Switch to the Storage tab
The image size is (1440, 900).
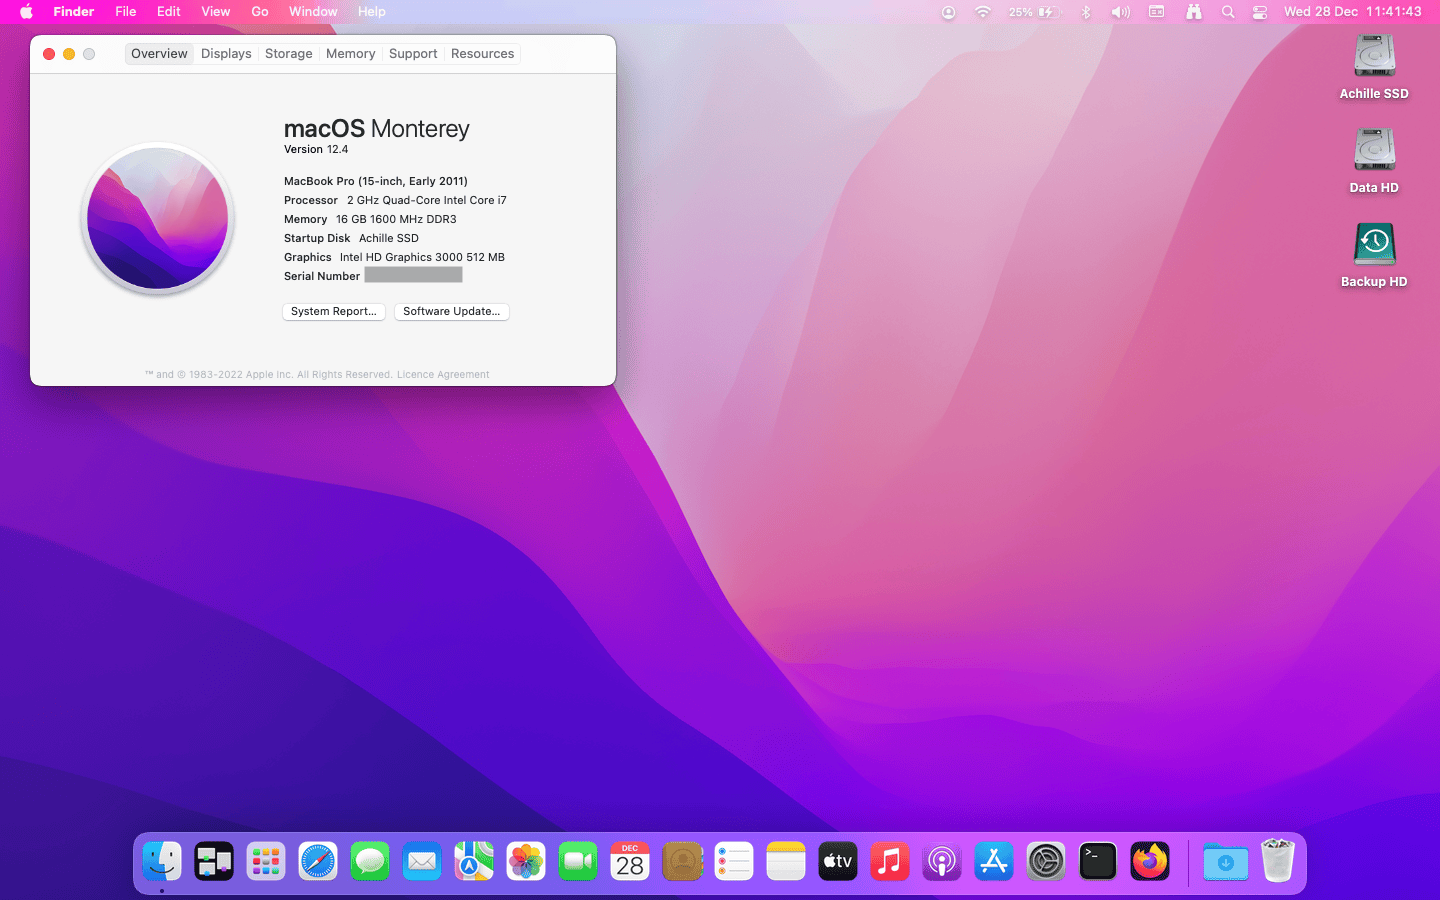click(288, 53)
